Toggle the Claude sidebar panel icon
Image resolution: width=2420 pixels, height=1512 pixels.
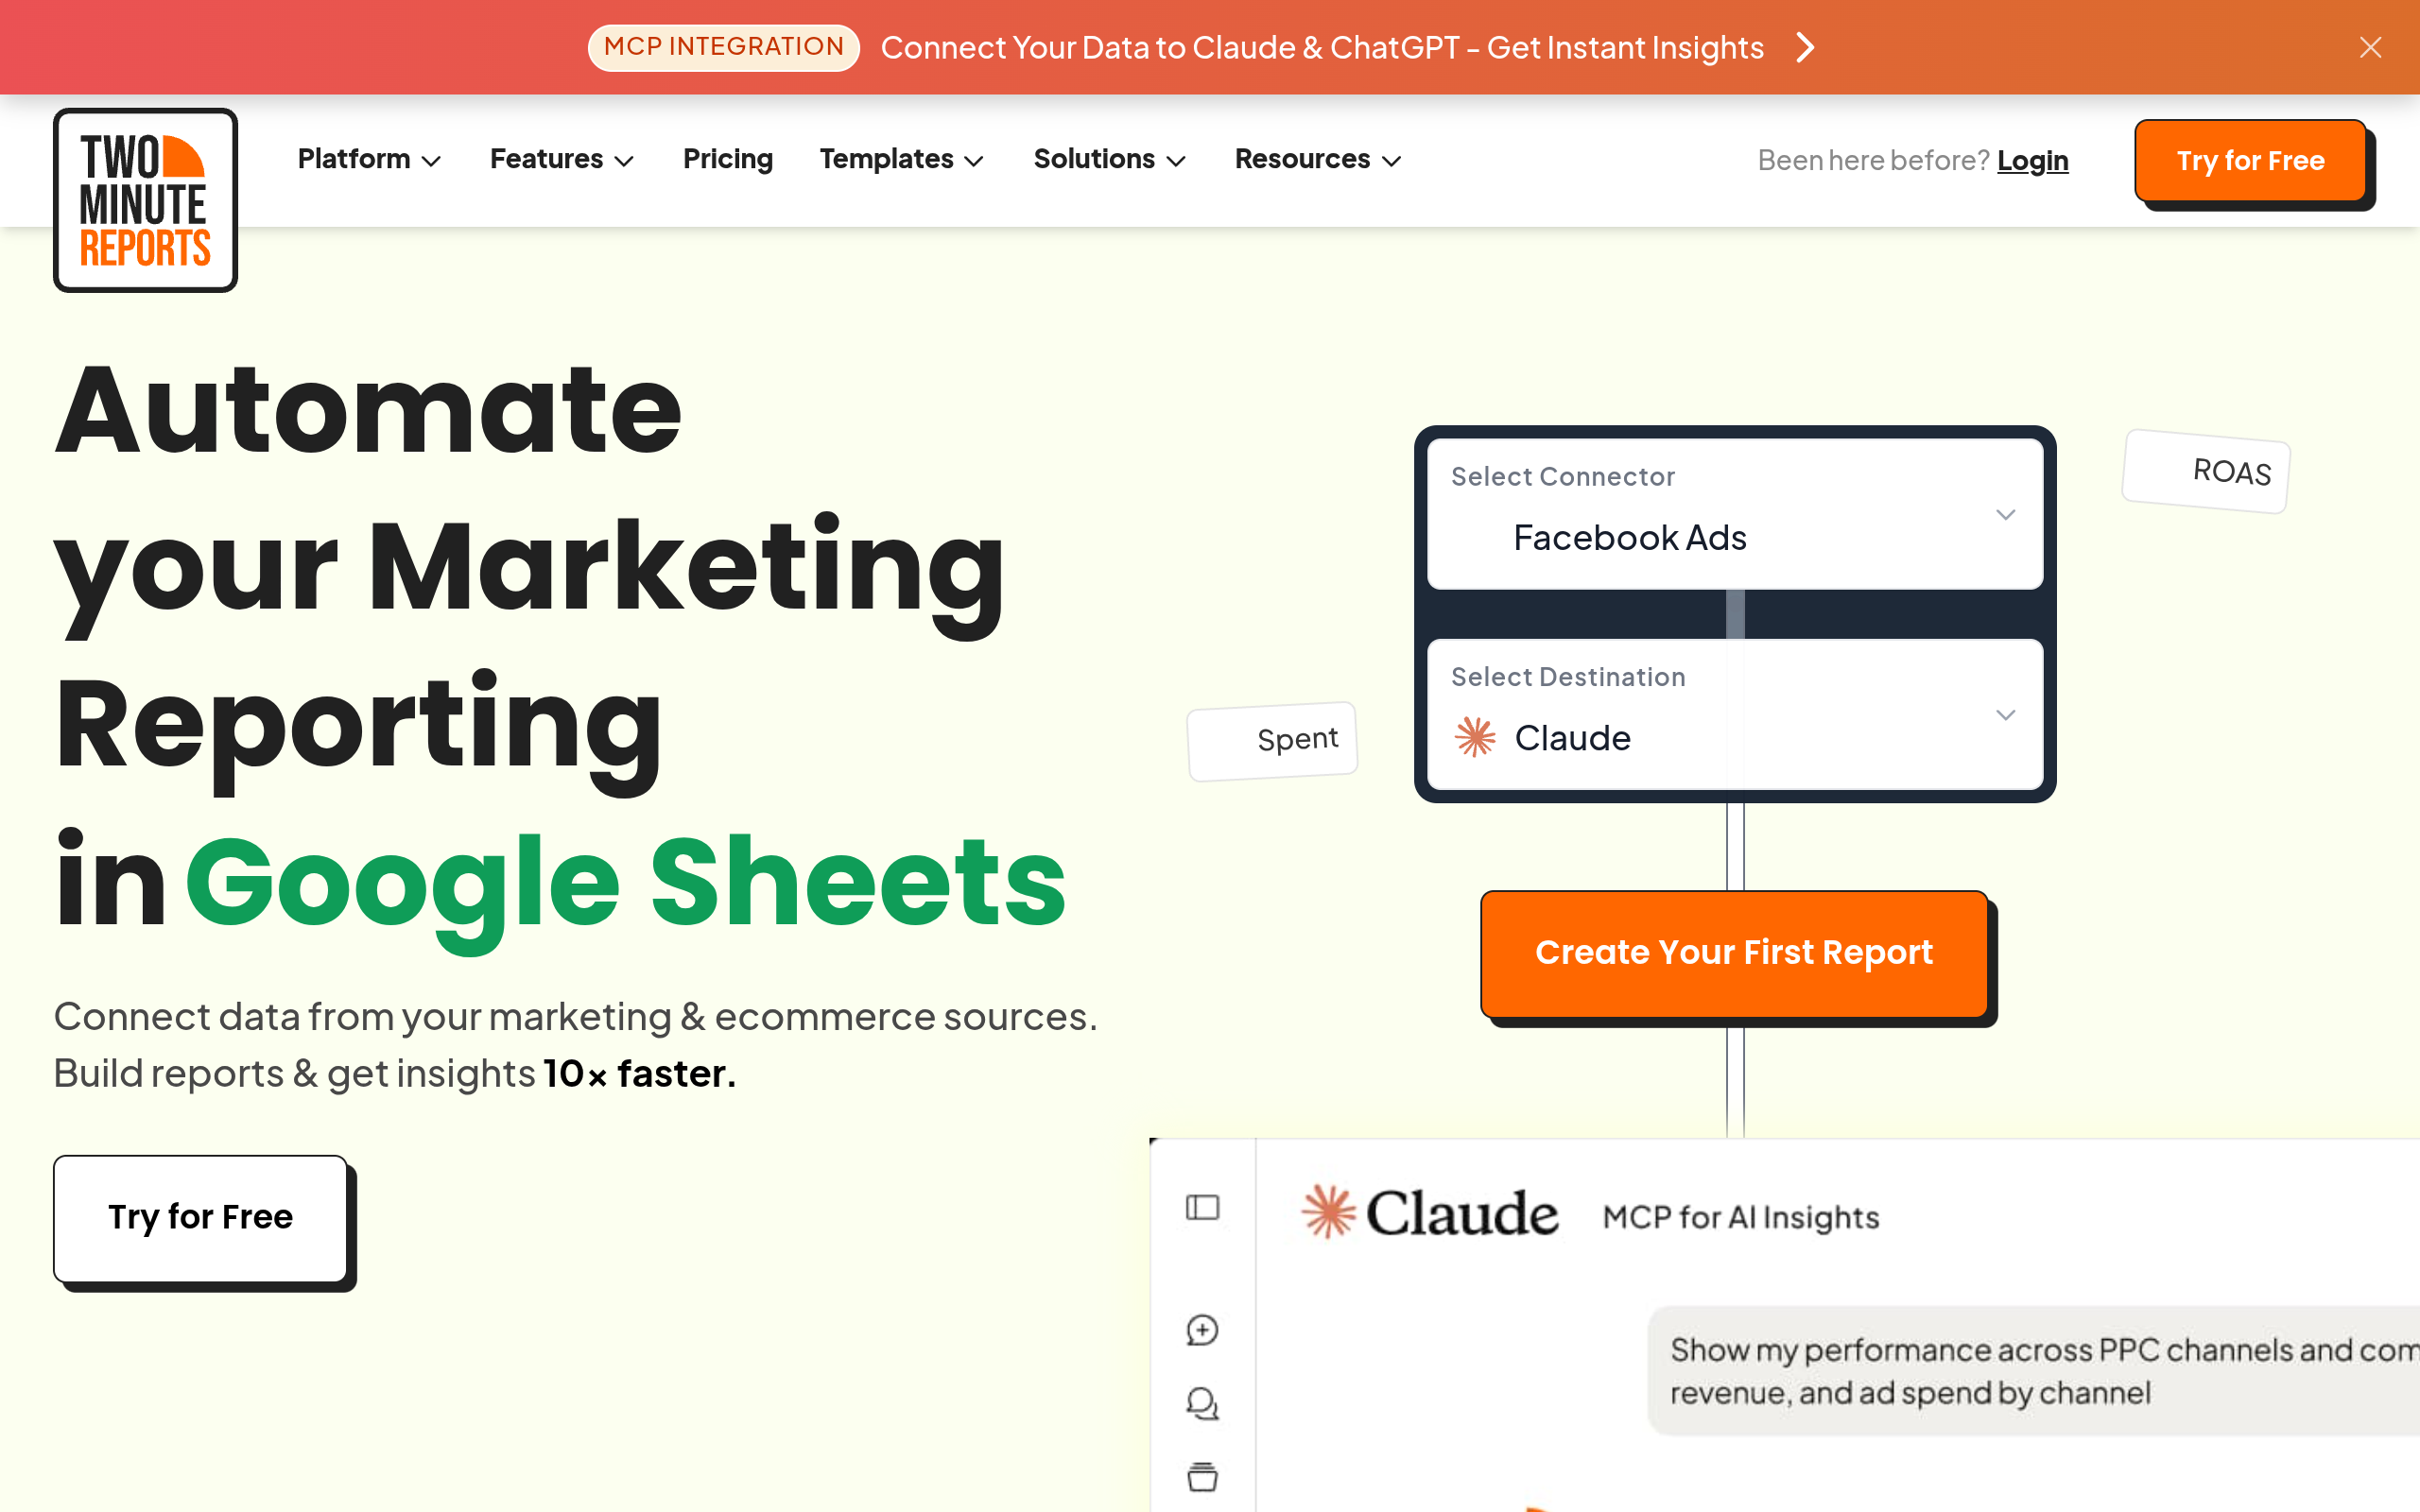point(1202,1208)
